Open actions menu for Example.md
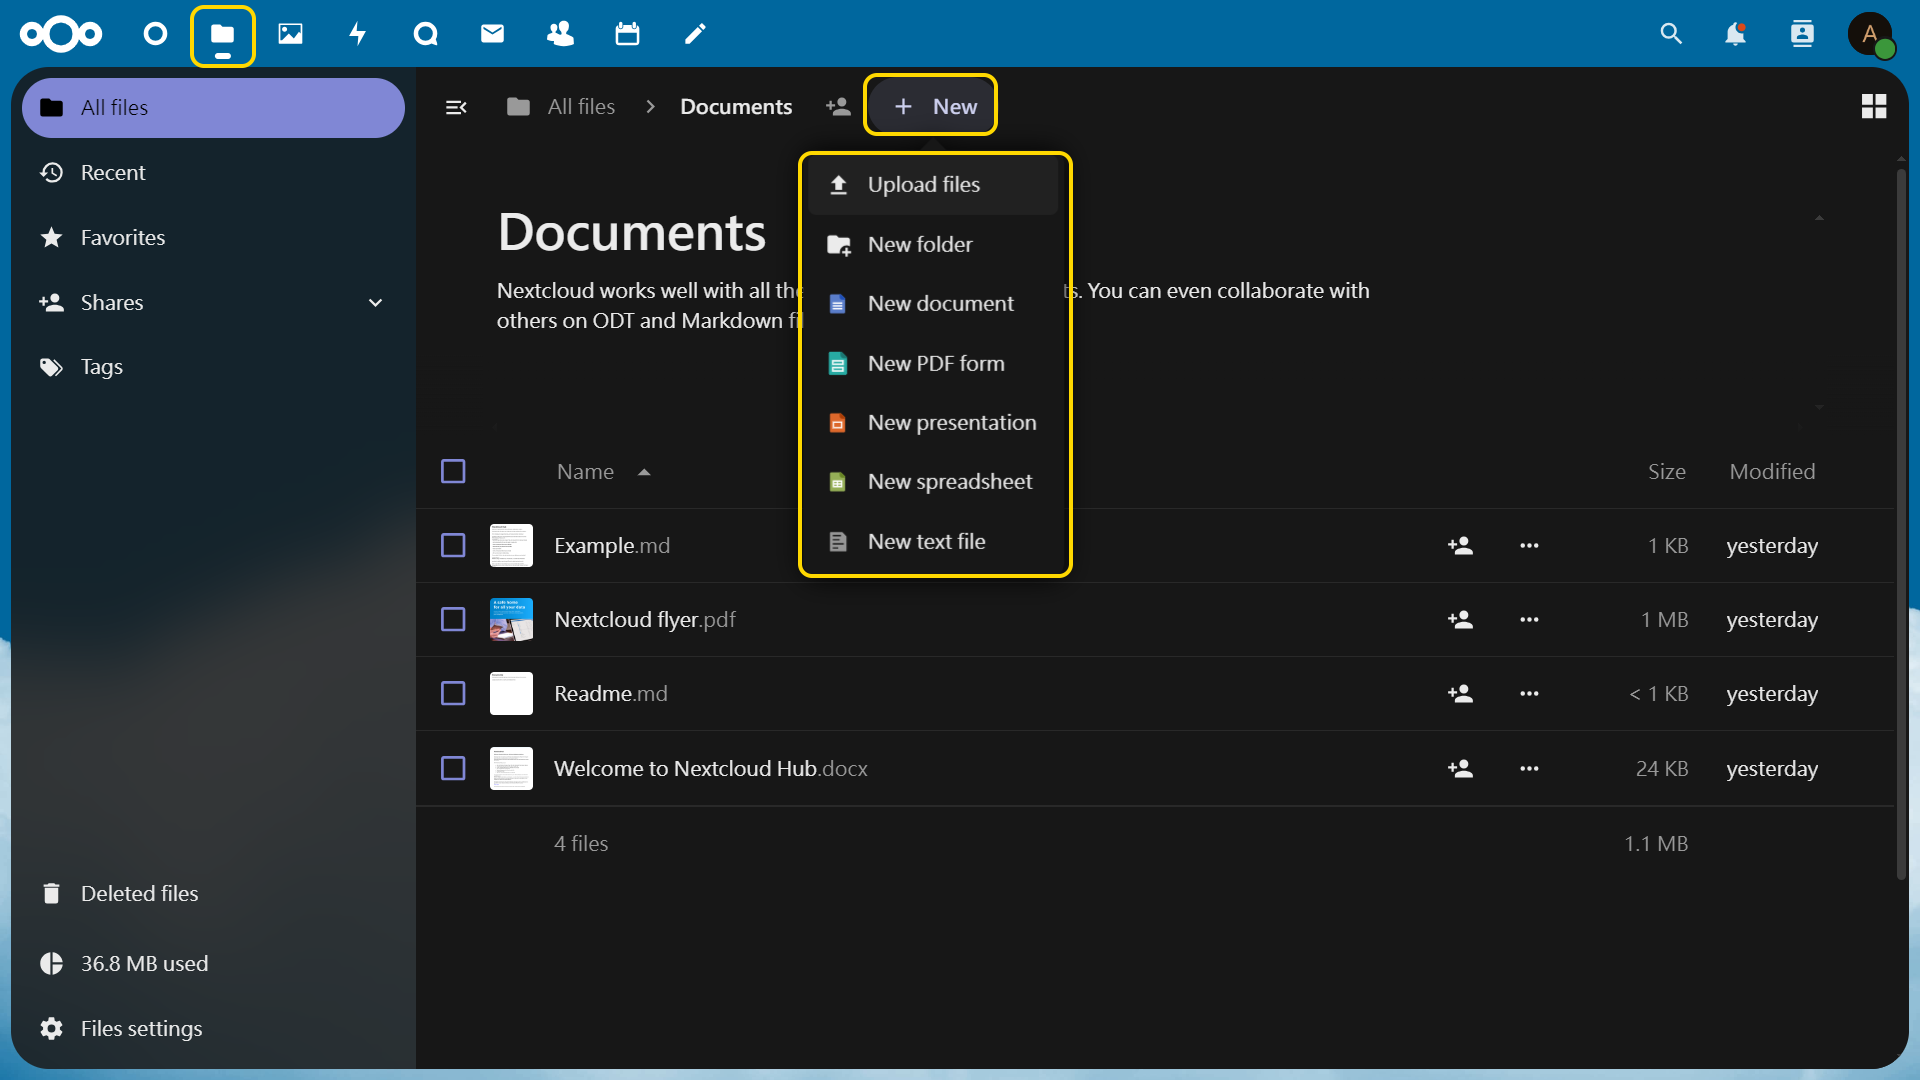The image size is (1920, 1080). pyautogui.click(x=1529, y=546)
